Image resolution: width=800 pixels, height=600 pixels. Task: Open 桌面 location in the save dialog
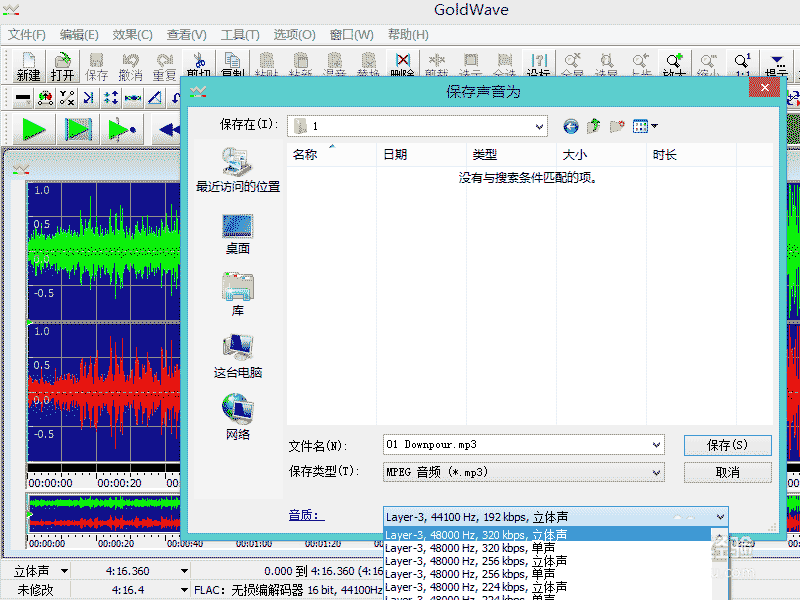(x=236, y=232)
